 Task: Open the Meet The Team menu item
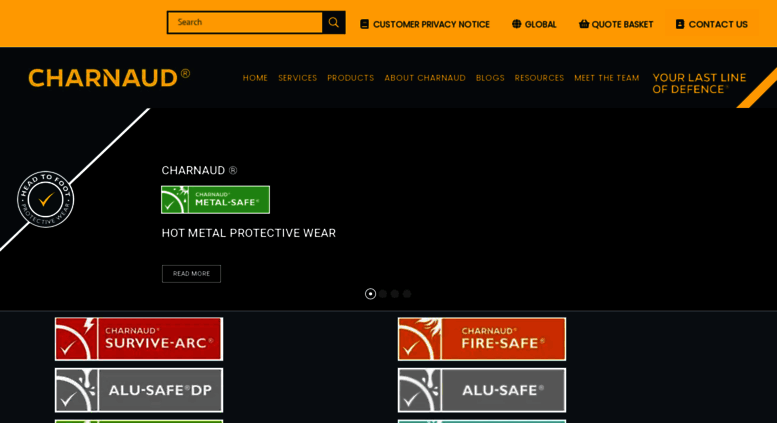click(x=607, y=78)
